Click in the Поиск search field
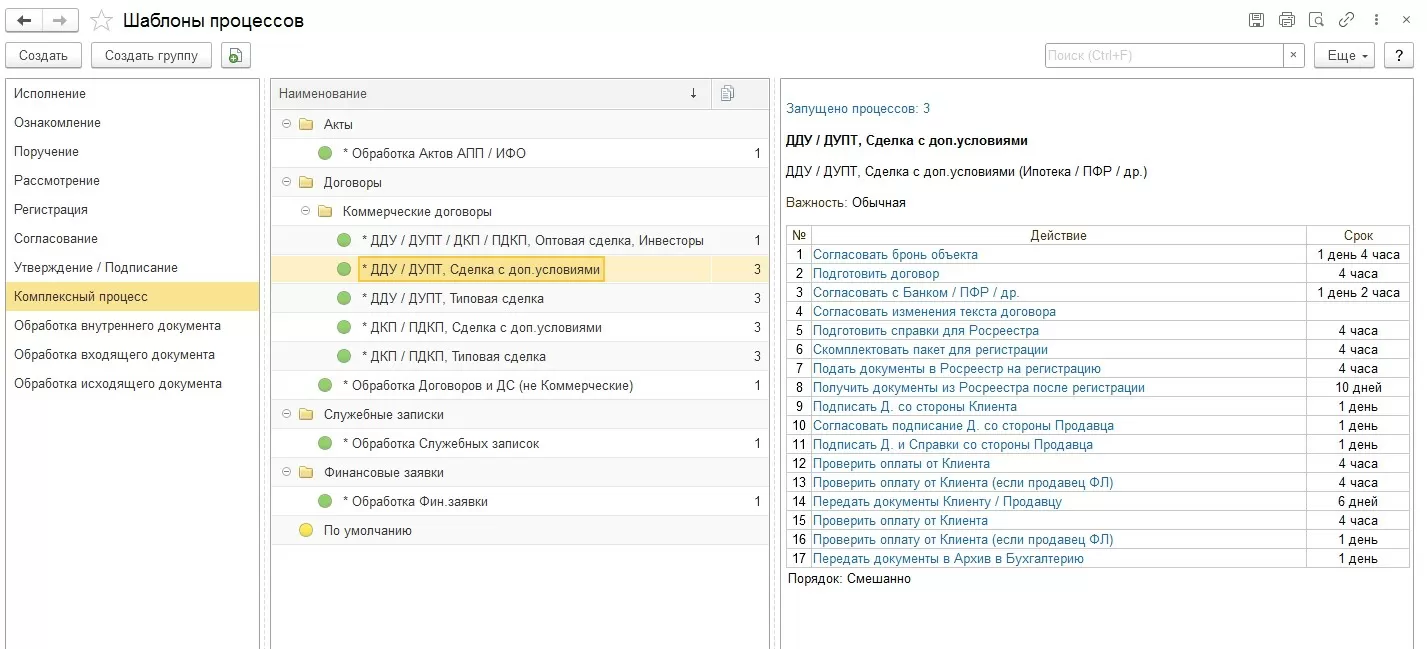 point(1163,56)
